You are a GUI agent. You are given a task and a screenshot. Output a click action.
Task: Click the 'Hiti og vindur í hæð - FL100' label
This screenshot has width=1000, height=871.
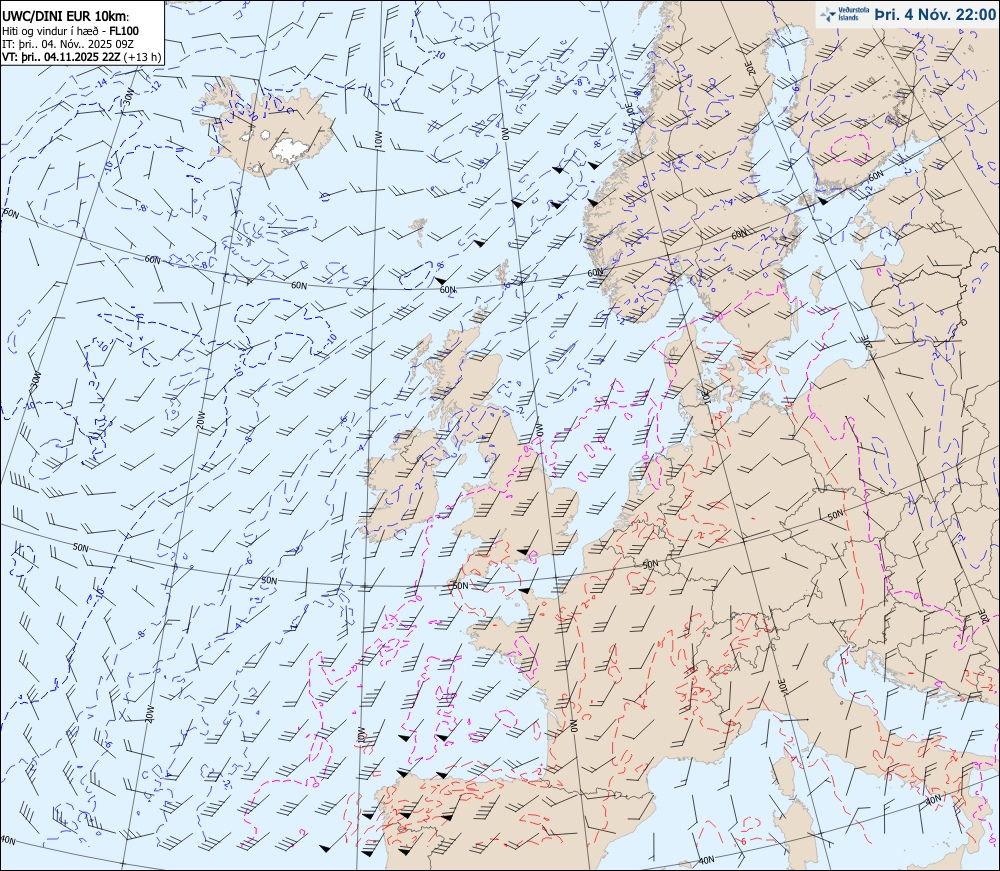70,31
